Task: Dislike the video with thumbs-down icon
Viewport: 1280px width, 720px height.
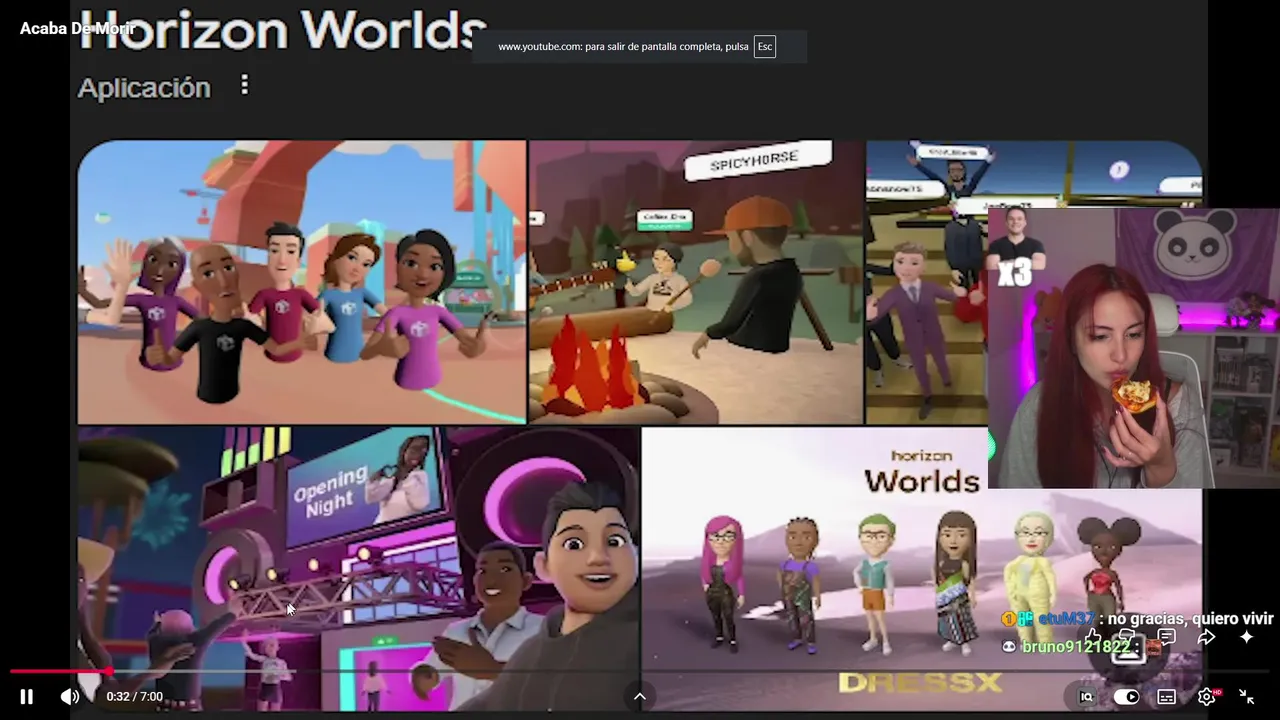Action: tap(1129, 637)
